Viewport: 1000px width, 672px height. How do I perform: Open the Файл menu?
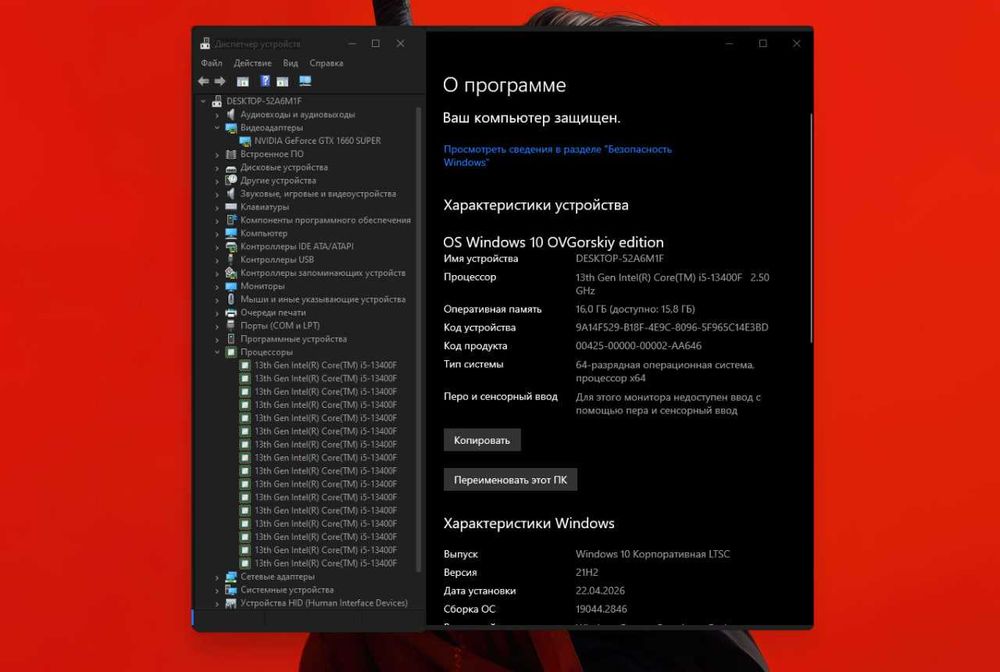pos(212,63)
